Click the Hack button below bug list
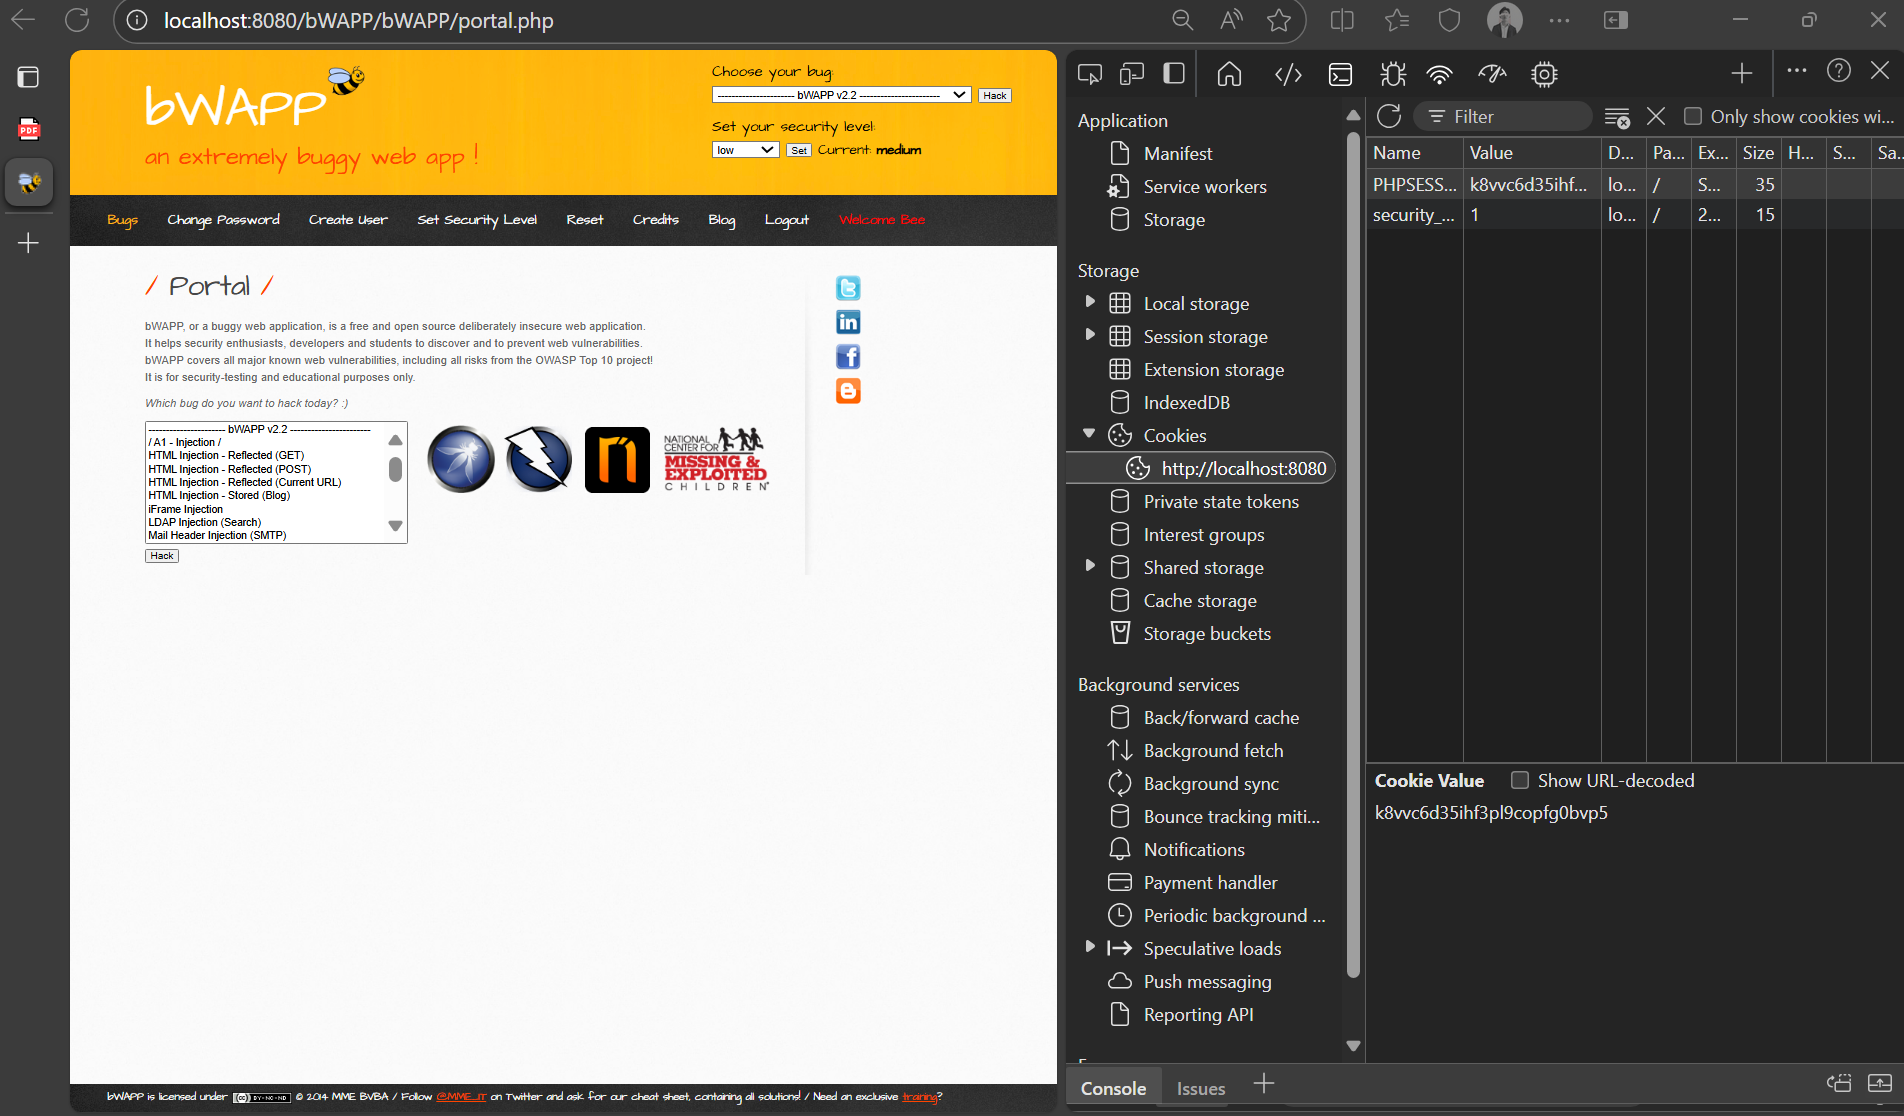 point(162,556)
